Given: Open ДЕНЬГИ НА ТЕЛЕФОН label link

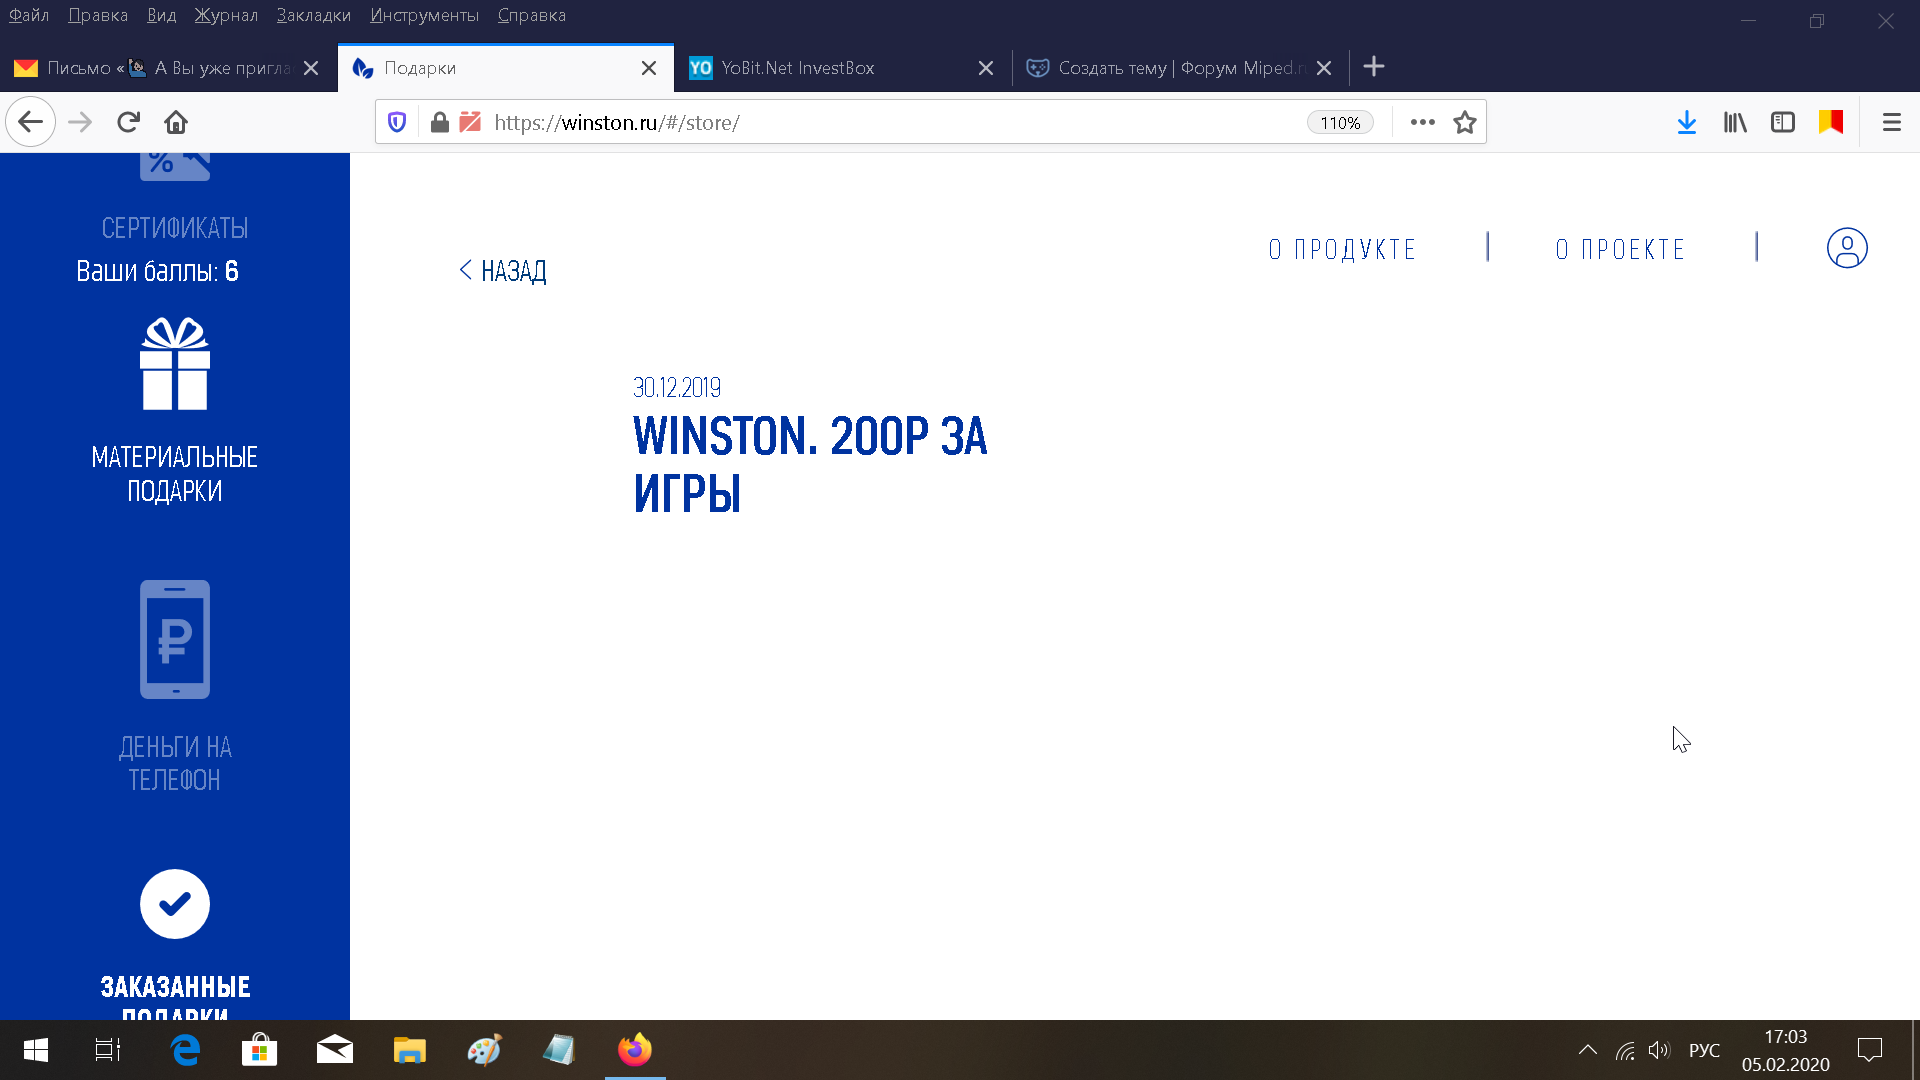Looking at the screenshot, I should pos(175,763).
